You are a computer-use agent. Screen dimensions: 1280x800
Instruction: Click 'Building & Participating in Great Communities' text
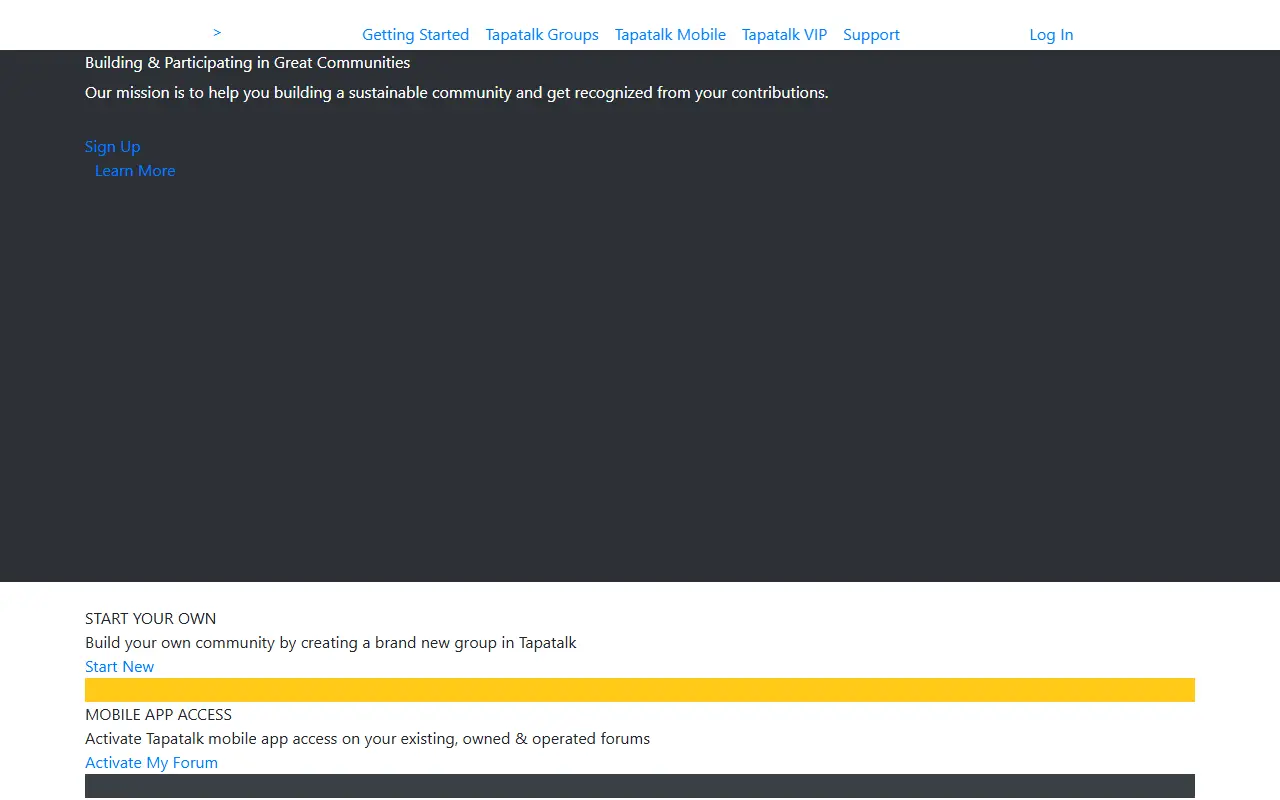click(x=247, y=63)
